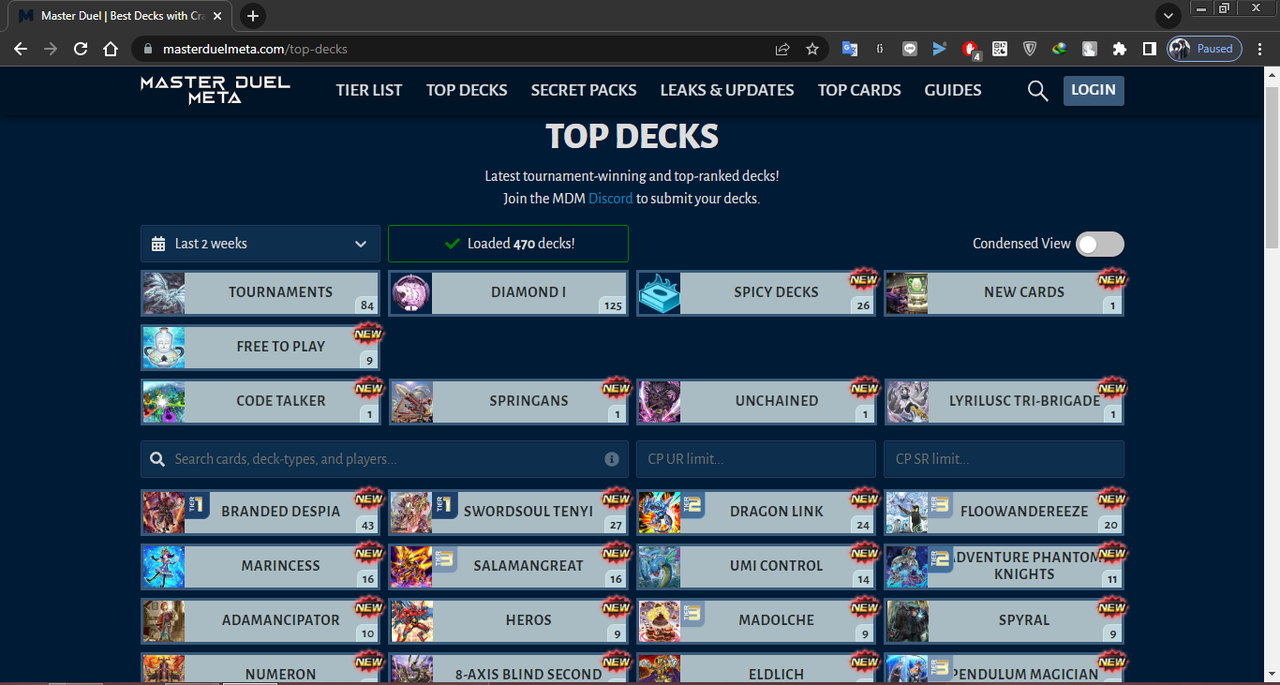Filter by Tournaments decks
1280x685 pixels.
pyautogui.click(x=260, y=293)
